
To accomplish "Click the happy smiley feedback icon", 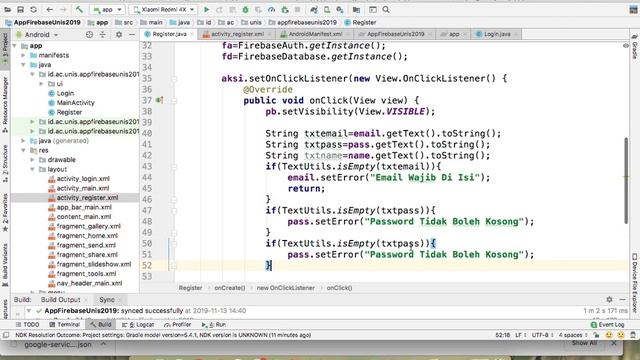I will tap(609, 335).
